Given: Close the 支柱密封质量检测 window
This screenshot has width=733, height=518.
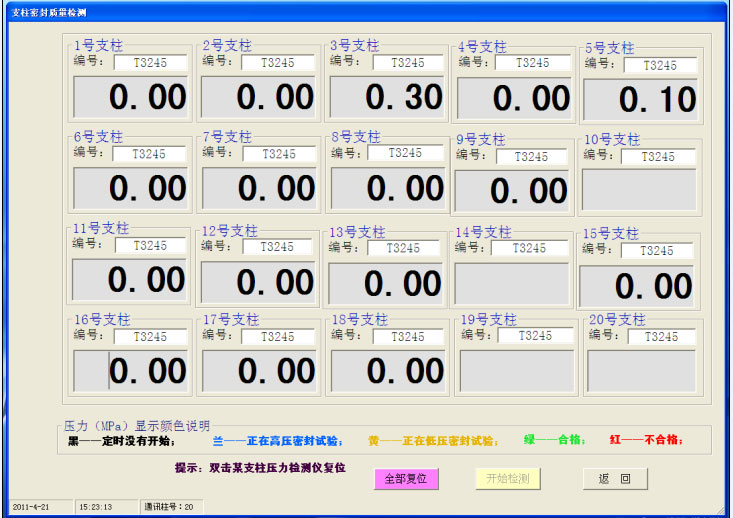Looking at the screenshot, I should pos(714,10).
